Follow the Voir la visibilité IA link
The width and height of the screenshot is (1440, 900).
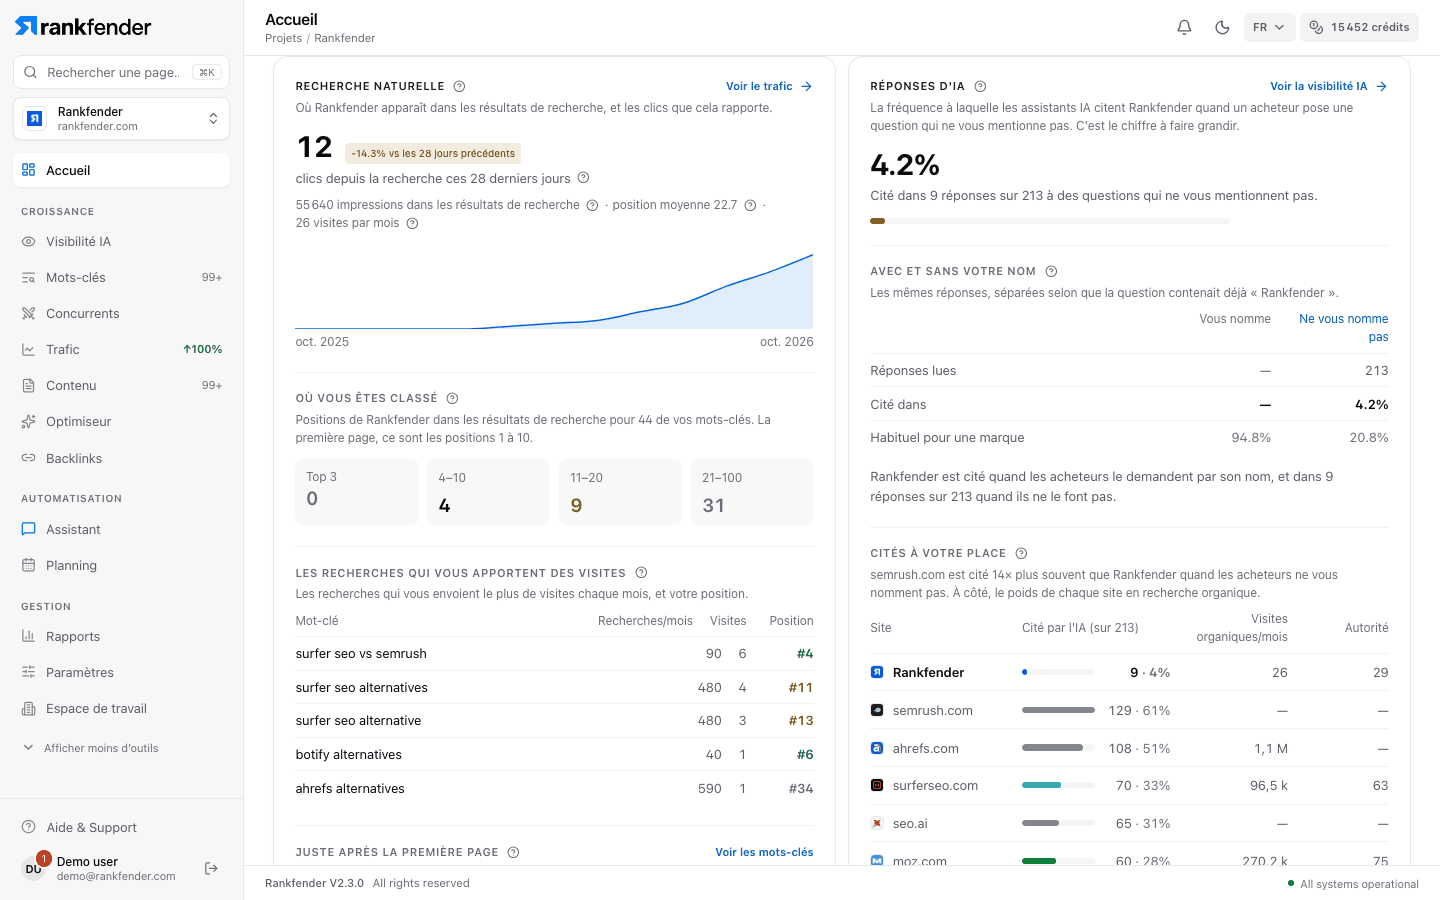tap(1329, 86)
